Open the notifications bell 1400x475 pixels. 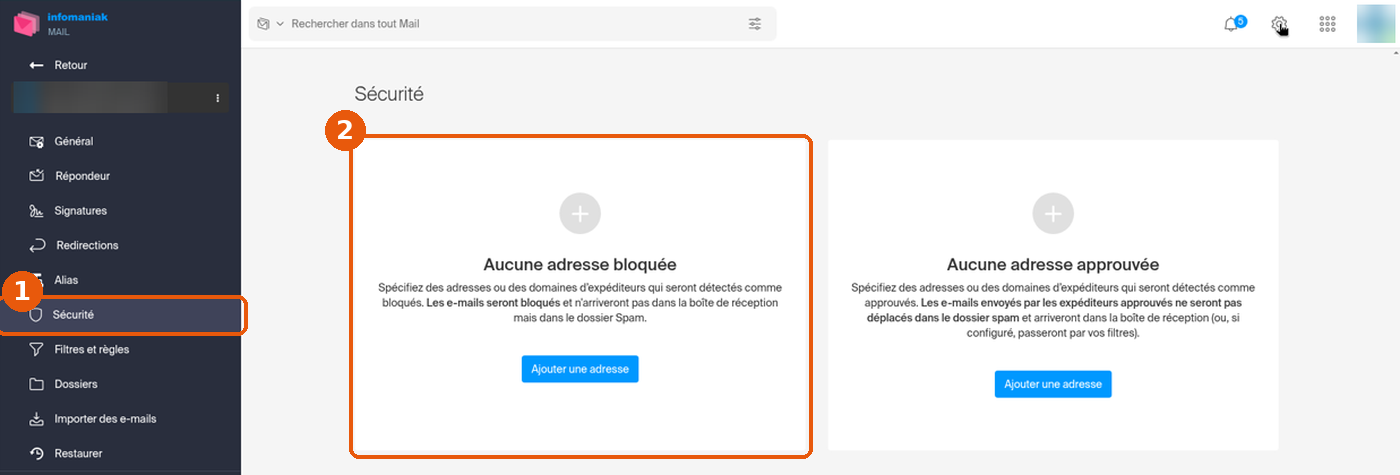tap(1231, 25)
